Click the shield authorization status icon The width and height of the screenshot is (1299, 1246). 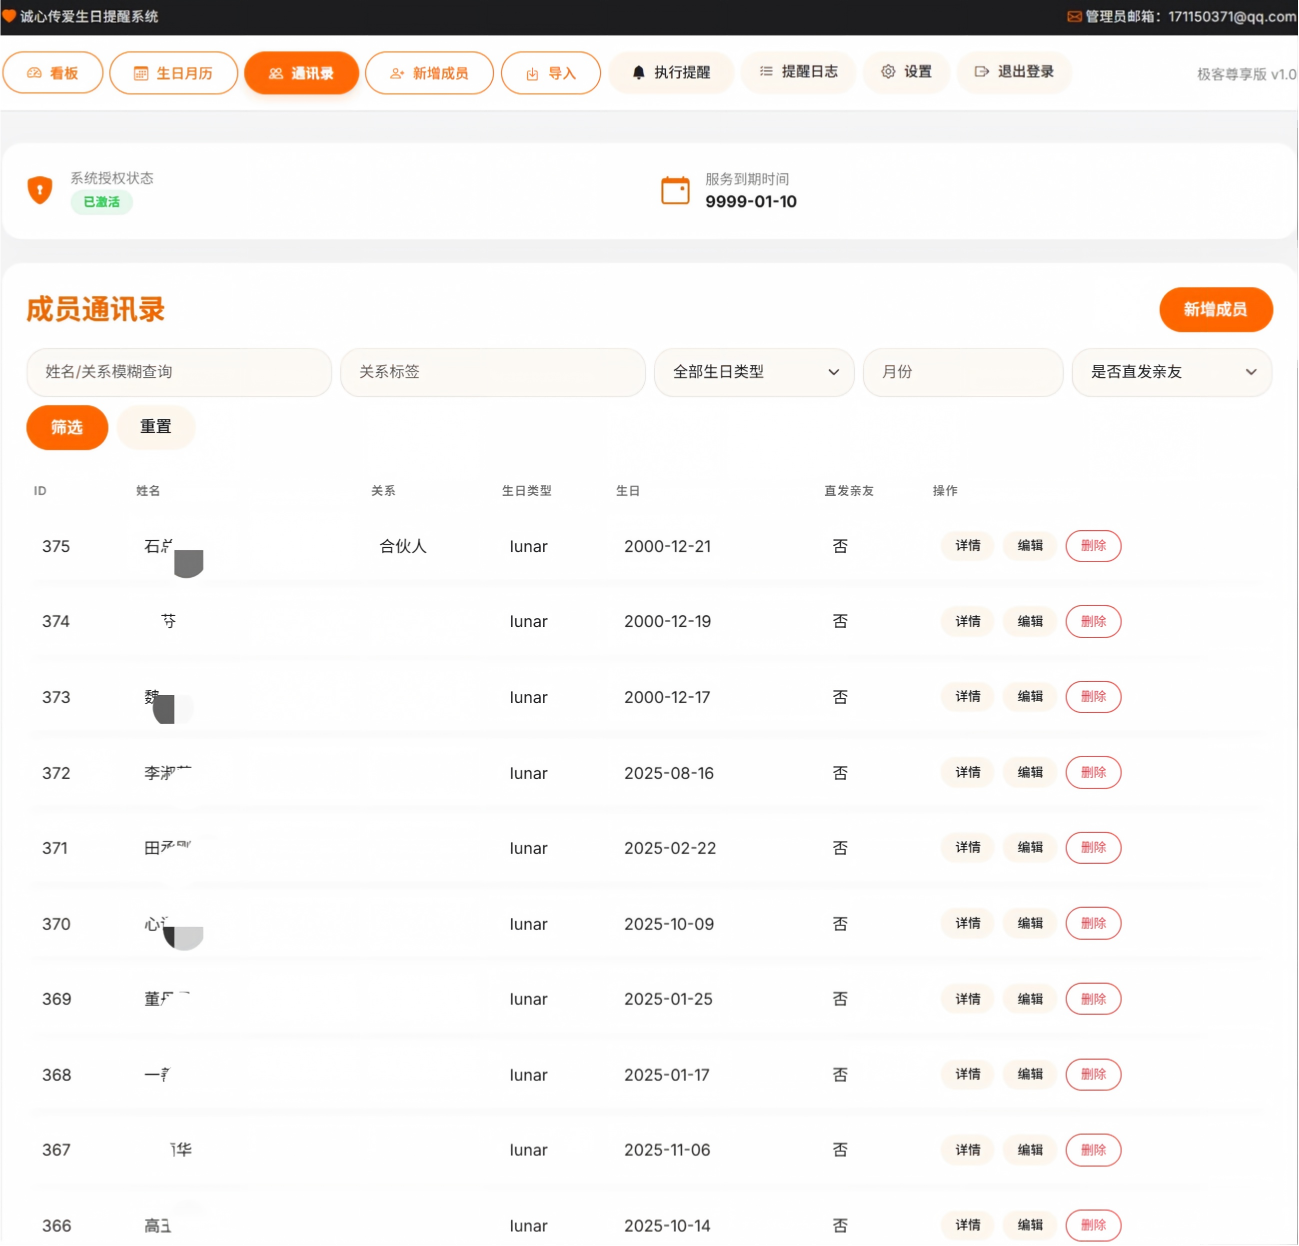40,189
